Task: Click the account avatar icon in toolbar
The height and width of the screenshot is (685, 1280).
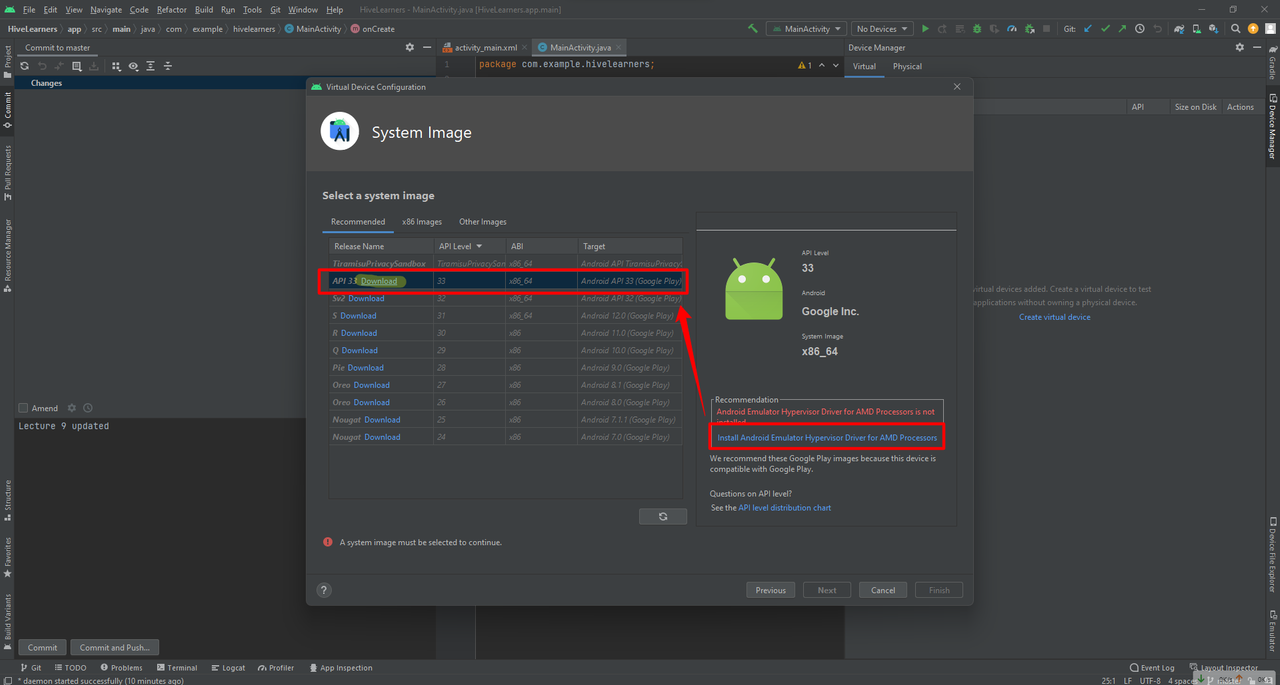Action: click(1269, 29)
